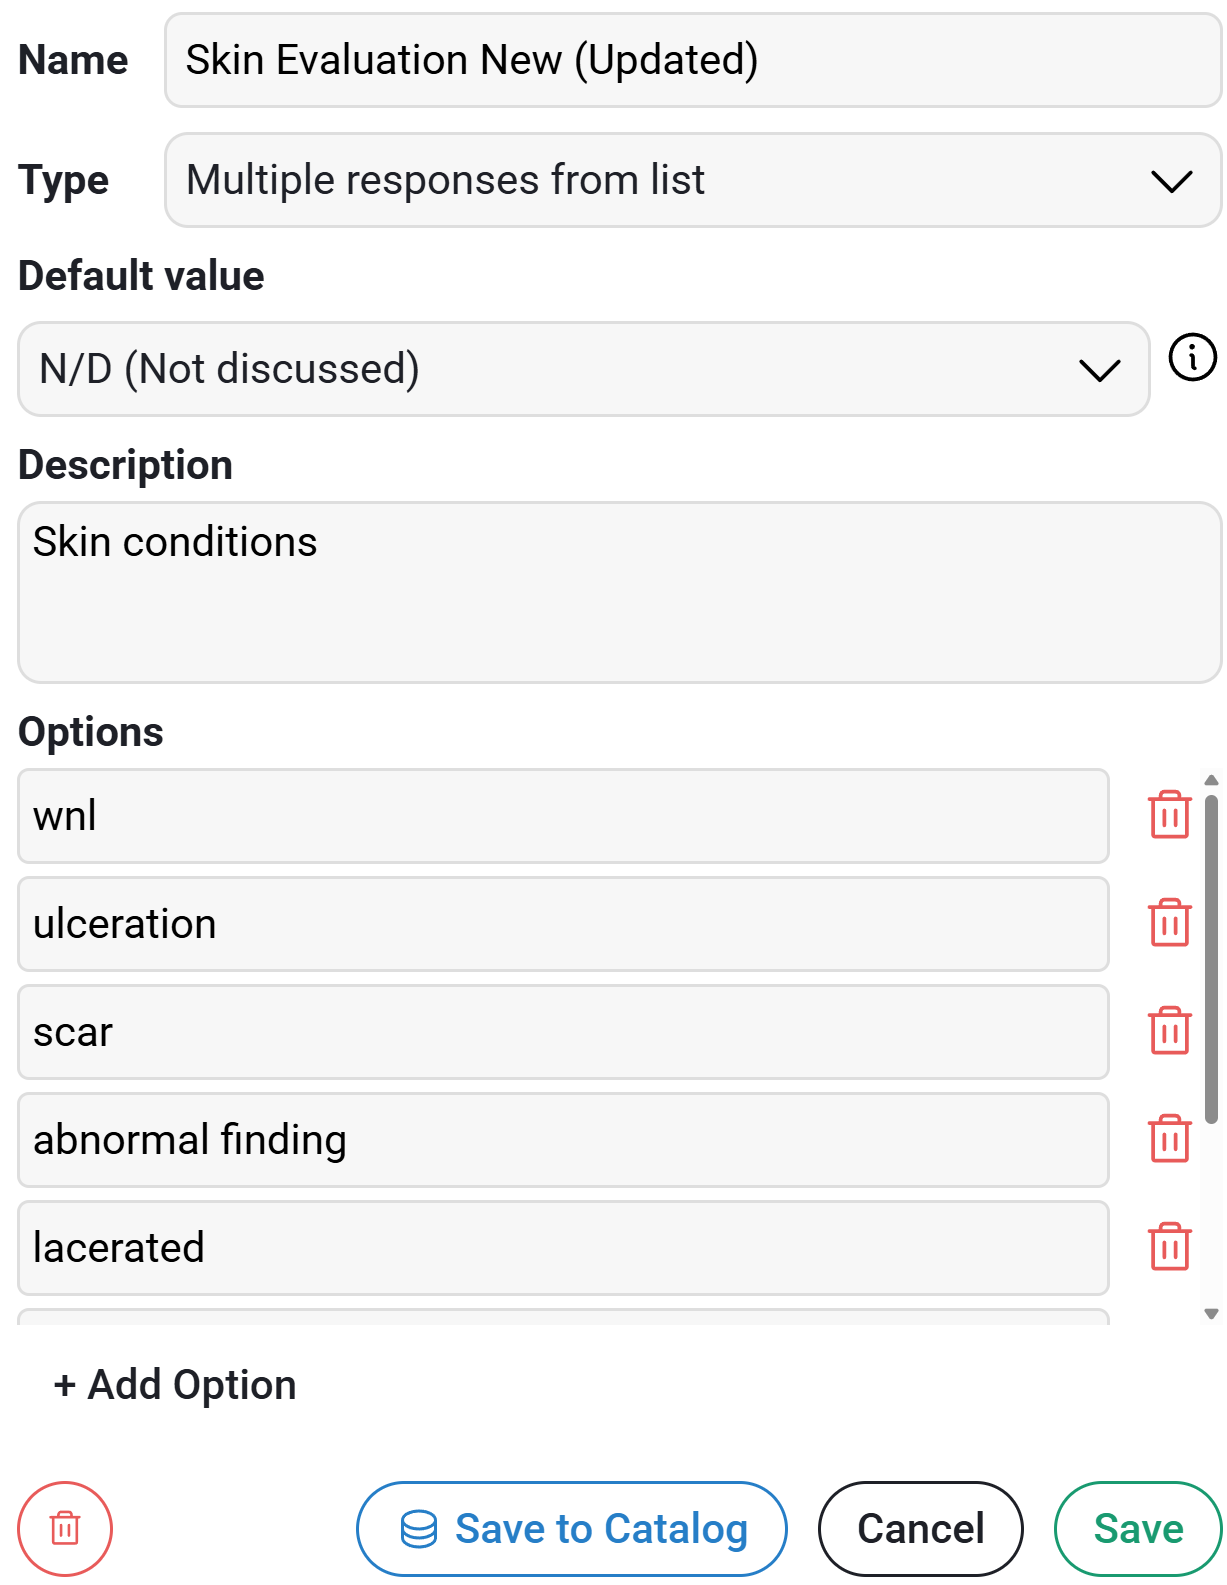The width and height of the screenshot is (1227, 1585).
Task: Click the options list scrollbar up arrow
Action: pyautogui.click(x=1211, y=780)
